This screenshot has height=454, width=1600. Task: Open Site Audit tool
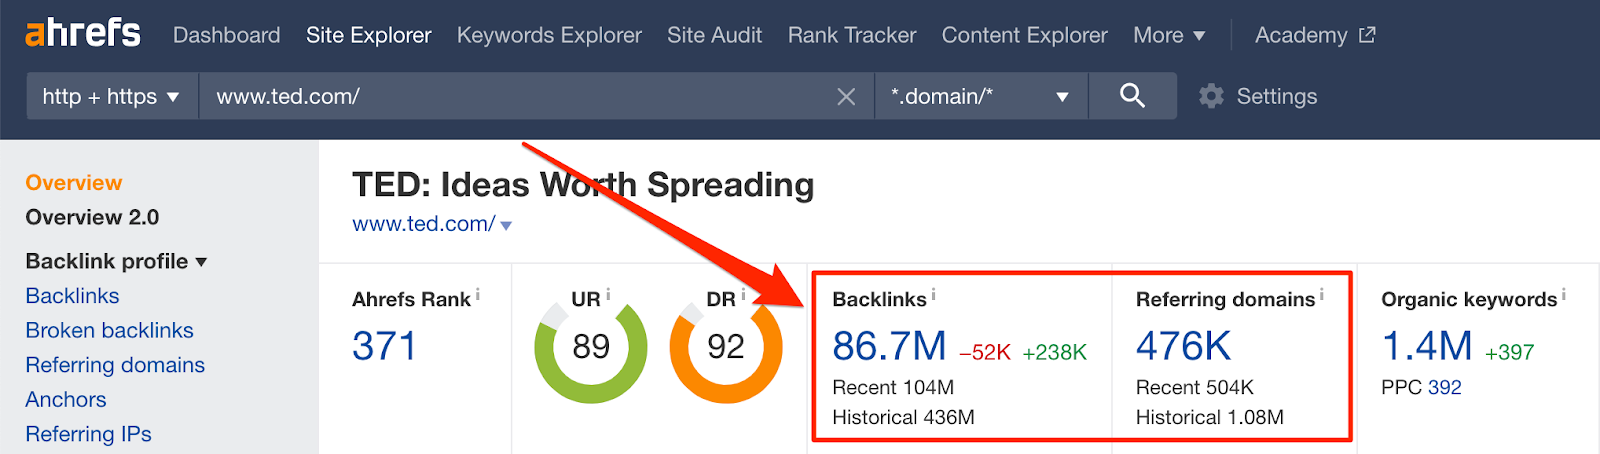pos(714,35)
